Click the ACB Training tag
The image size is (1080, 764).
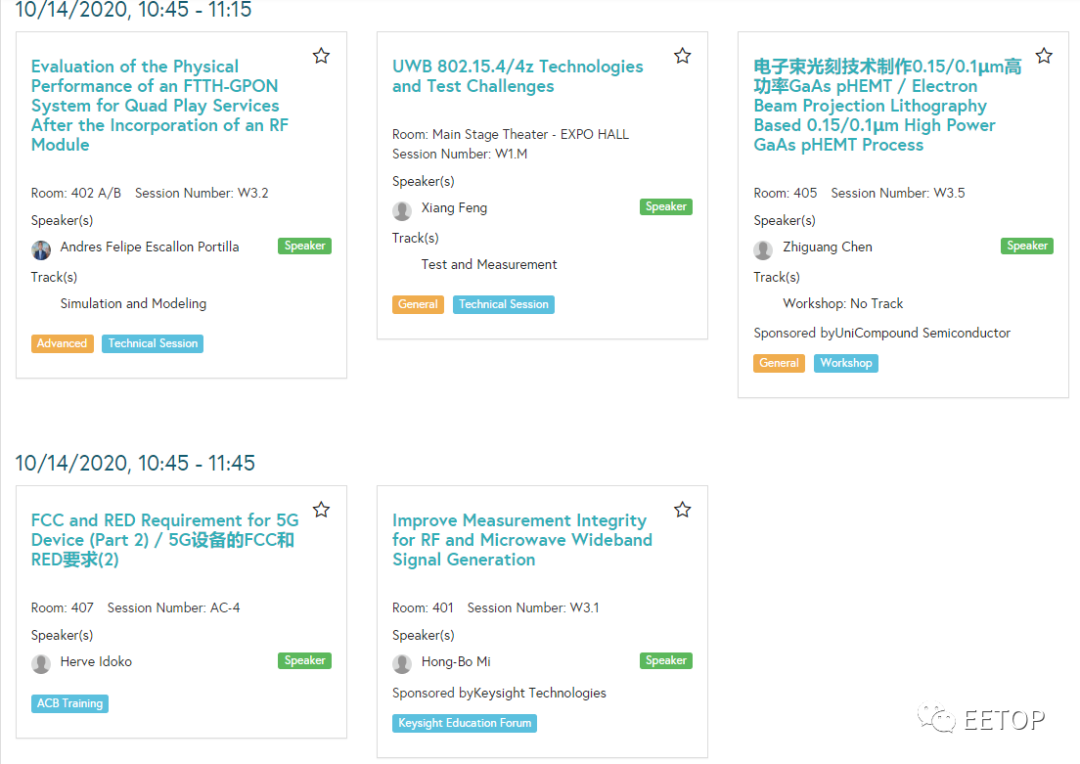70,703
